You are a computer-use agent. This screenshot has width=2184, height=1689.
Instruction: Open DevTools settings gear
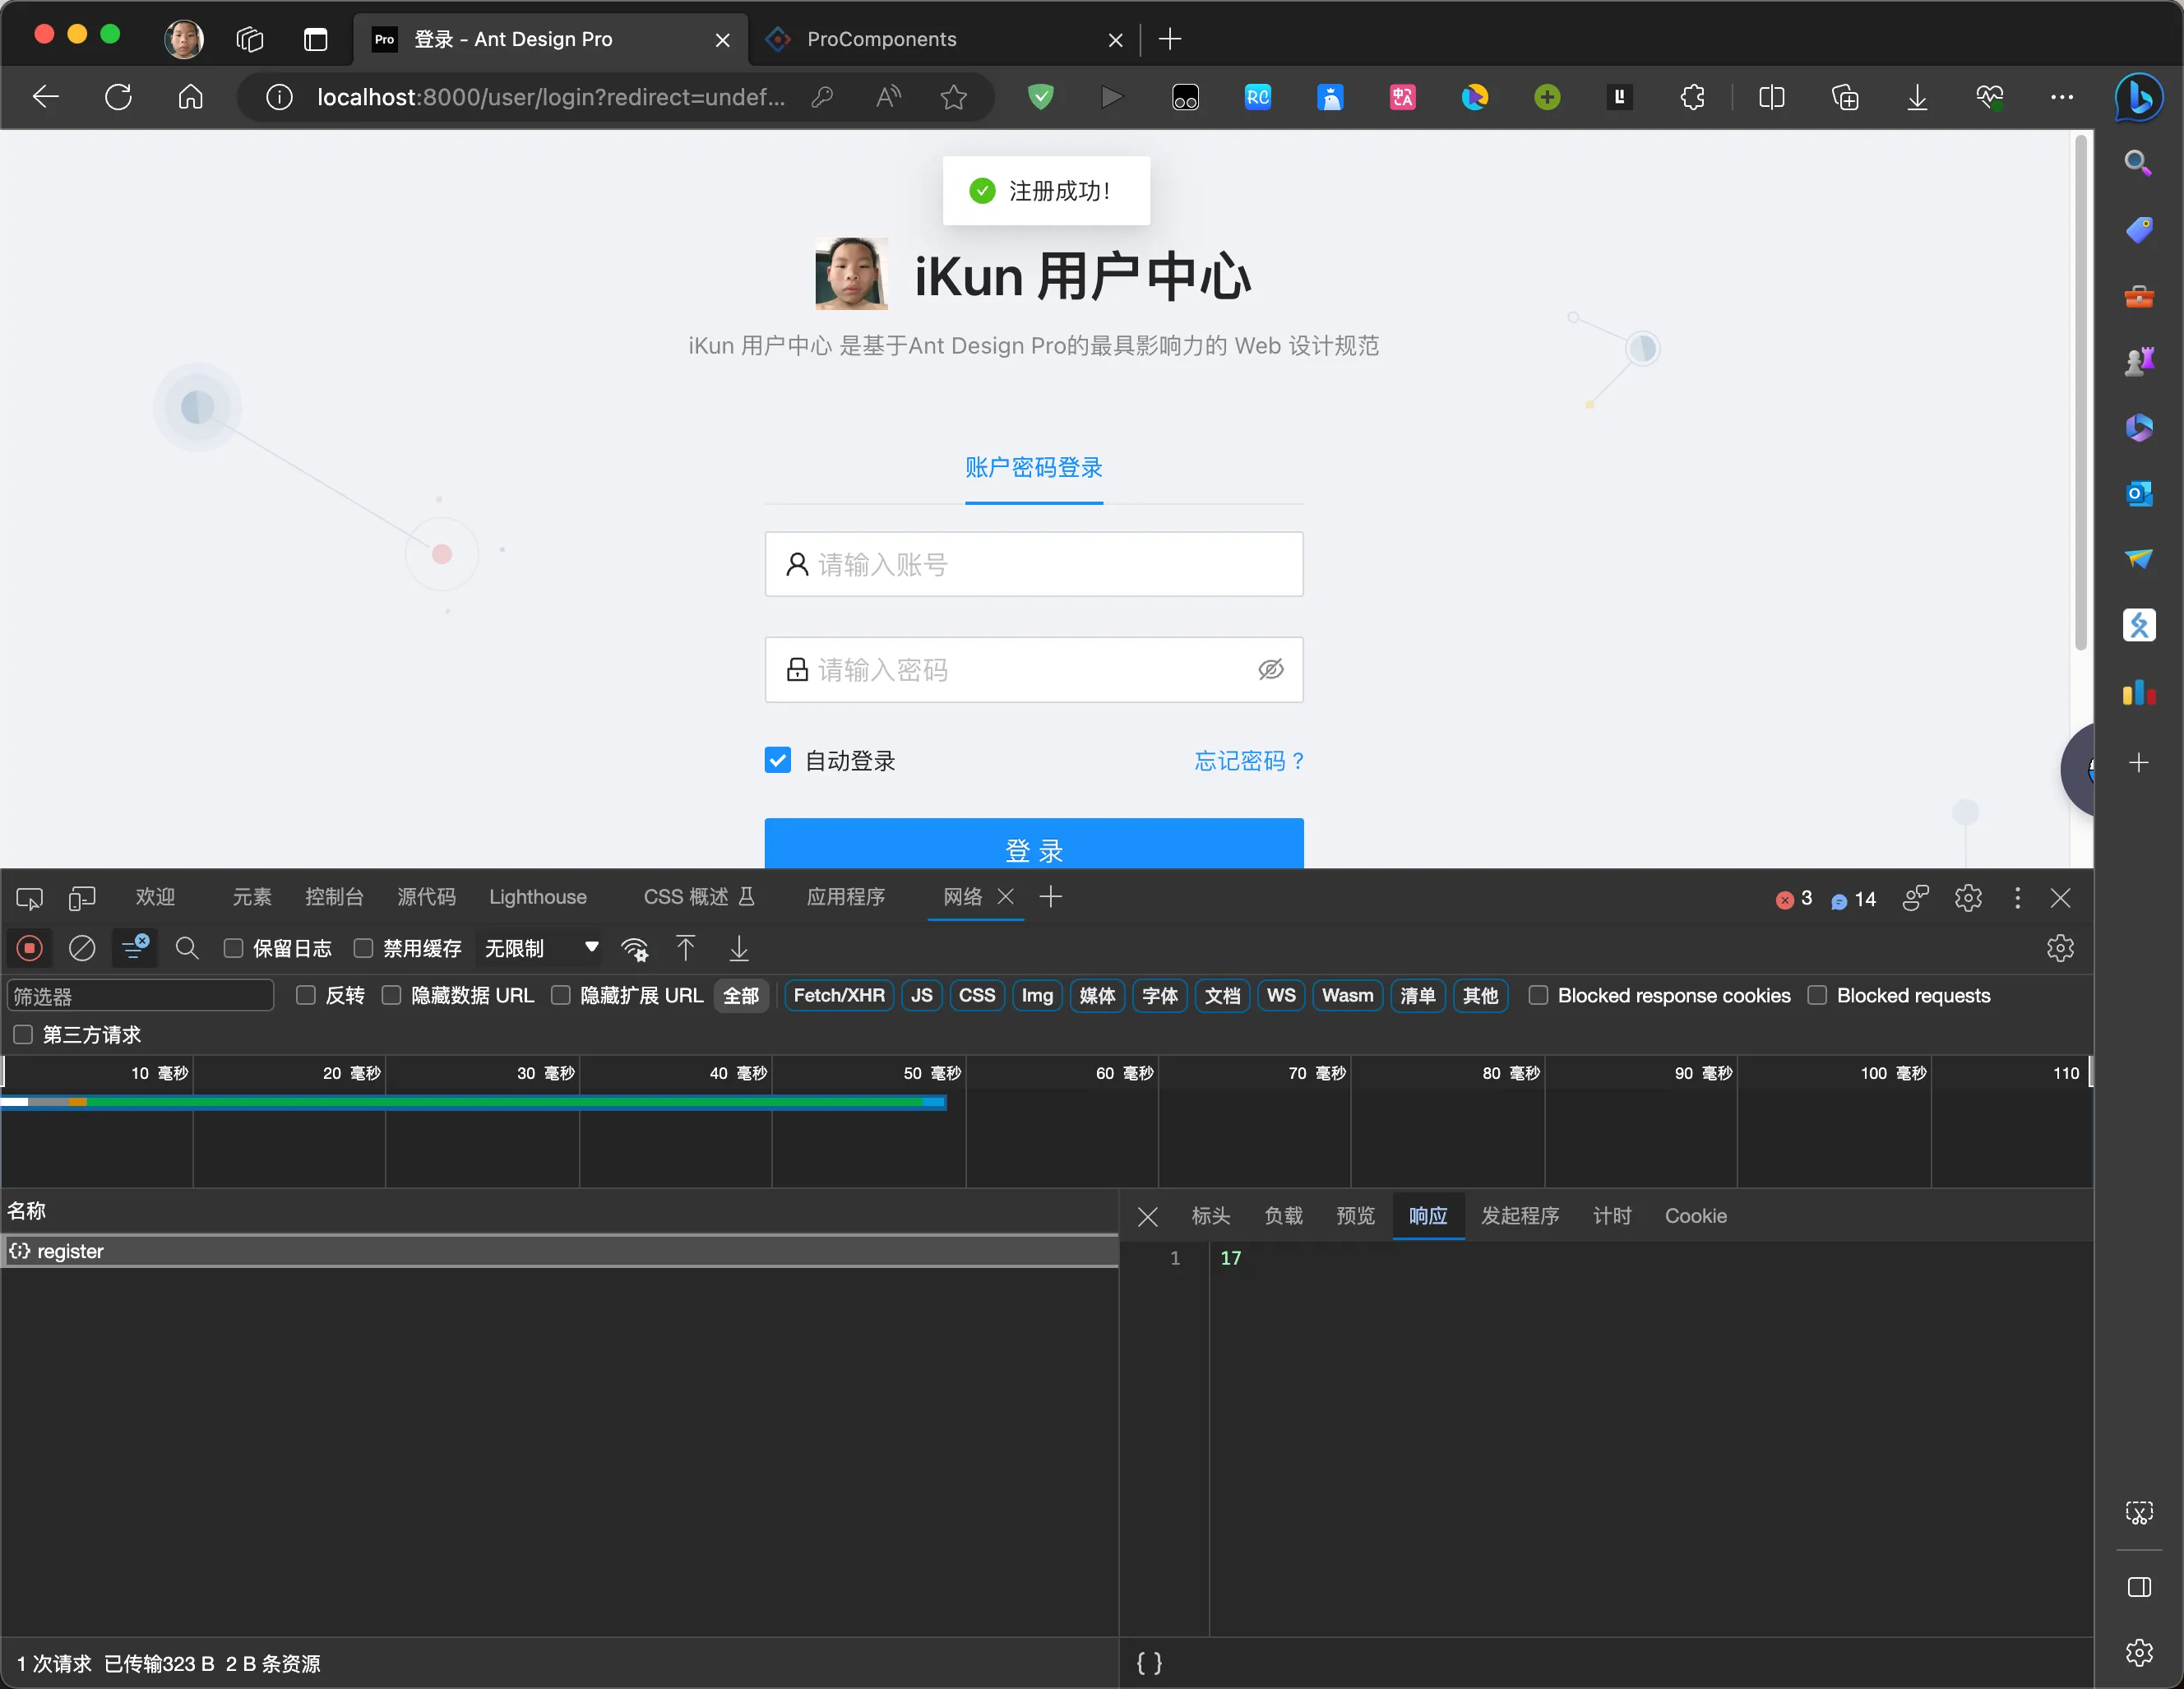tap(1967, 897)
